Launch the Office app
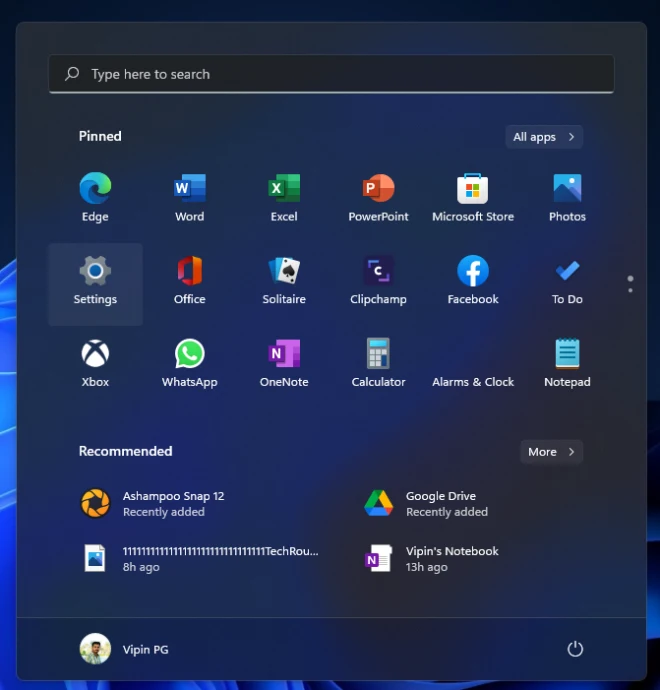The image size is (660, 690). click(190, 284)
